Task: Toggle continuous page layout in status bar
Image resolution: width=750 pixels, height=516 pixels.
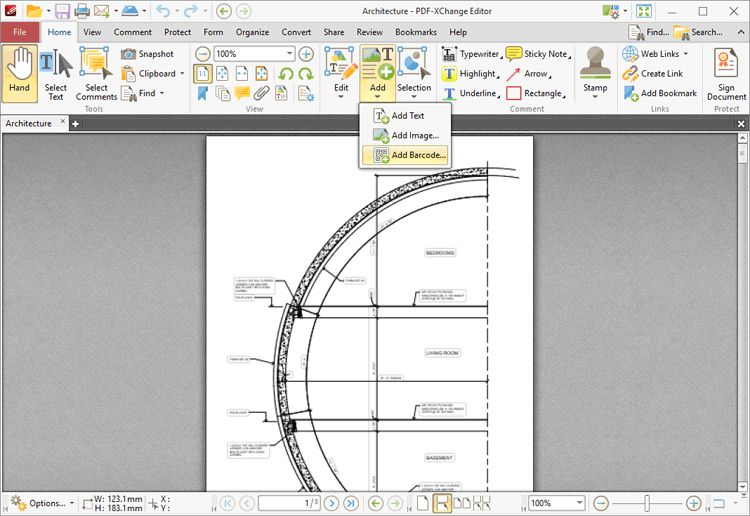Action: click(x=441, y=503)
